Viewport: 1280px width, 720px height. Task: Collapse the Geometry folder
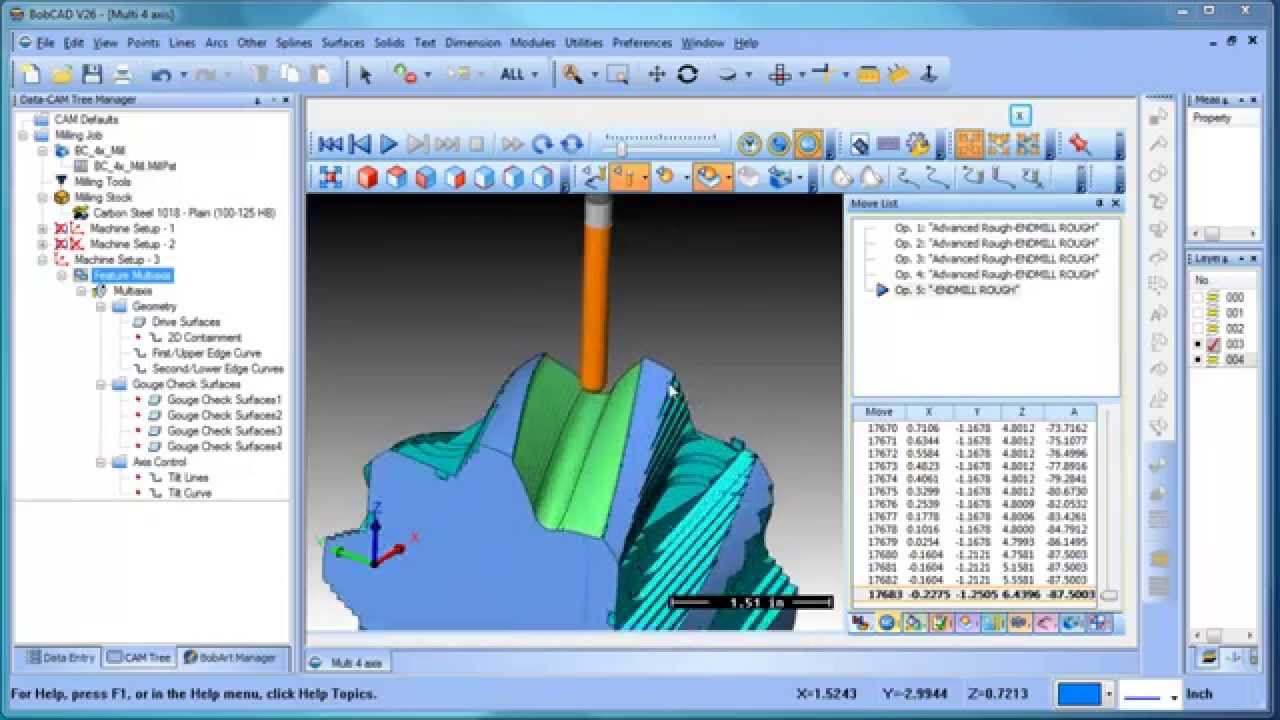(101, 307)
